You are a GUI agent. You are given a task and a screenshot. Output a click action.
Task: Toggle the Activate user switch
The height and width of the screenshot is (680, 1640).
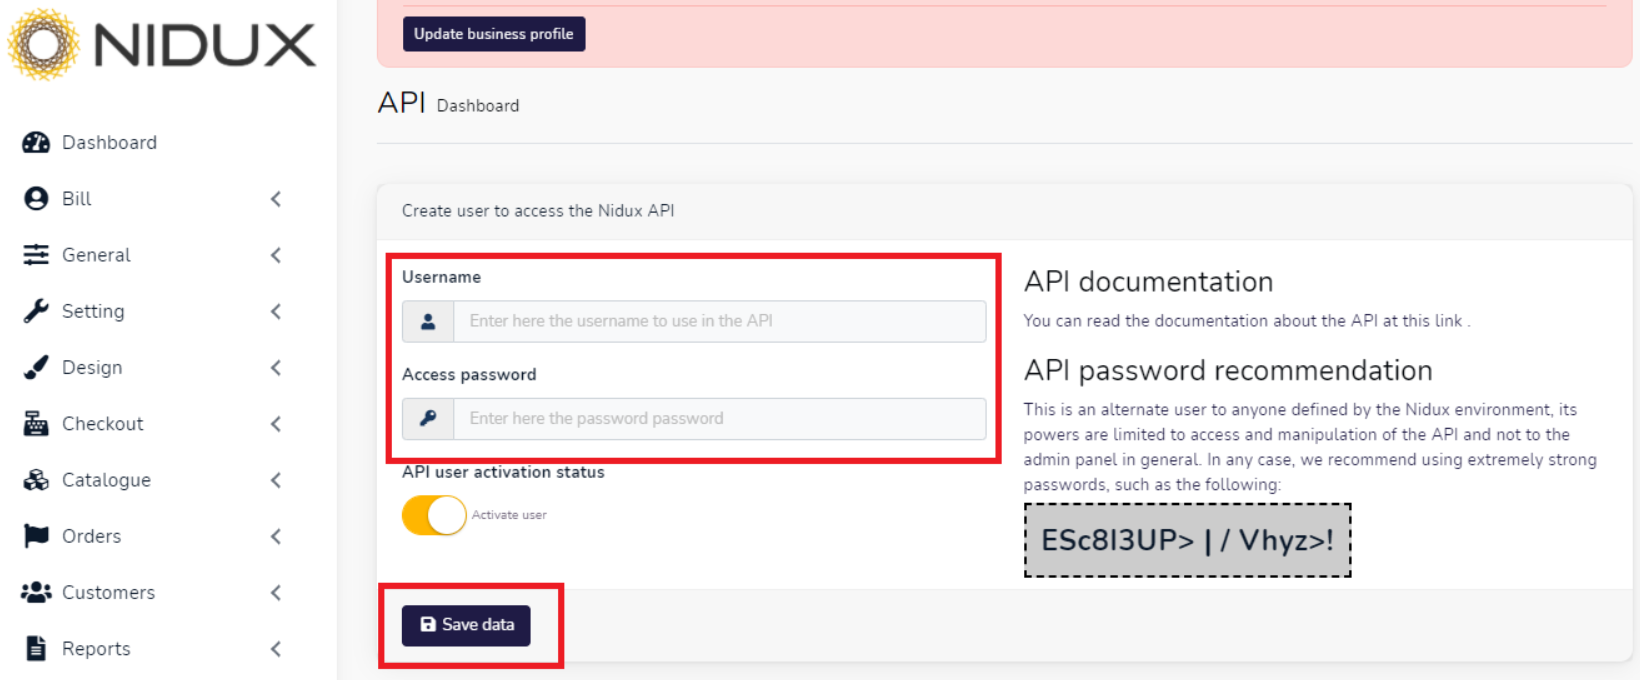click(x=434, y=516)
